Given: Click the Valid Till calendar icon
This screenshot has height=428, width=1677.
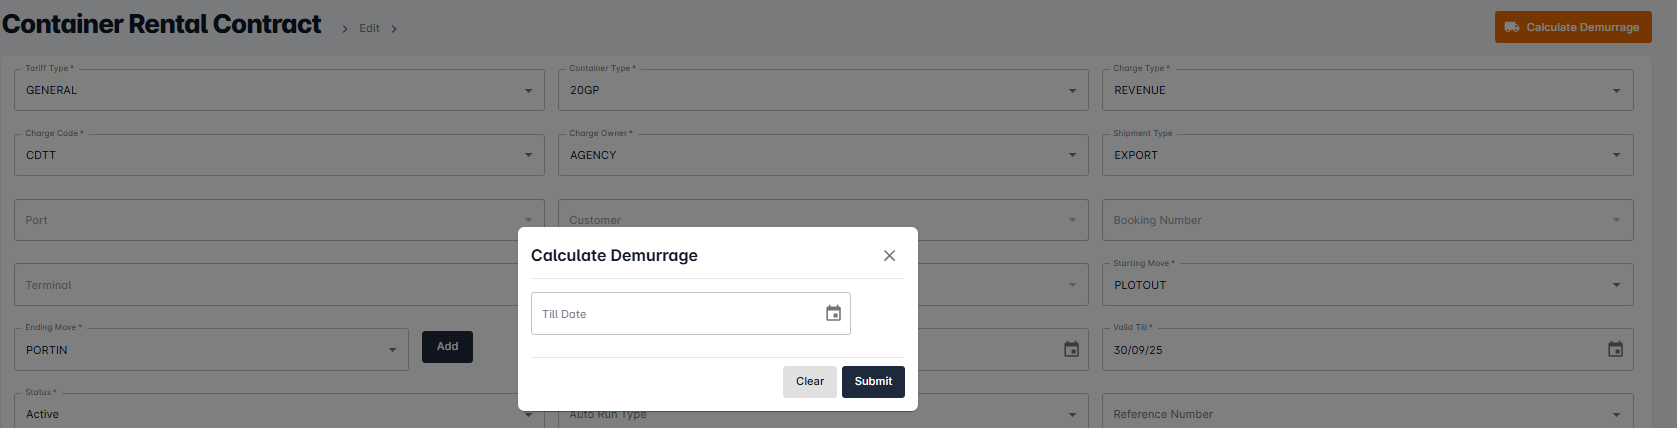Looking at the screenshot, I should (x=1615, y=349).
